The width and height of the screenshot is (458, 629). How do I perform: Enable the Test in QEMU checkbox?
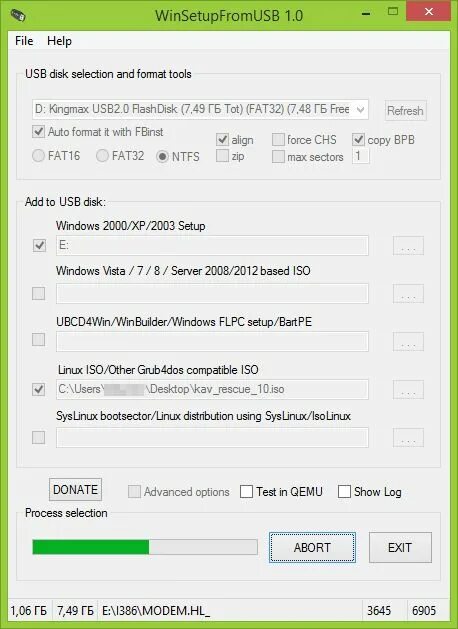click(x=246, y=491)
